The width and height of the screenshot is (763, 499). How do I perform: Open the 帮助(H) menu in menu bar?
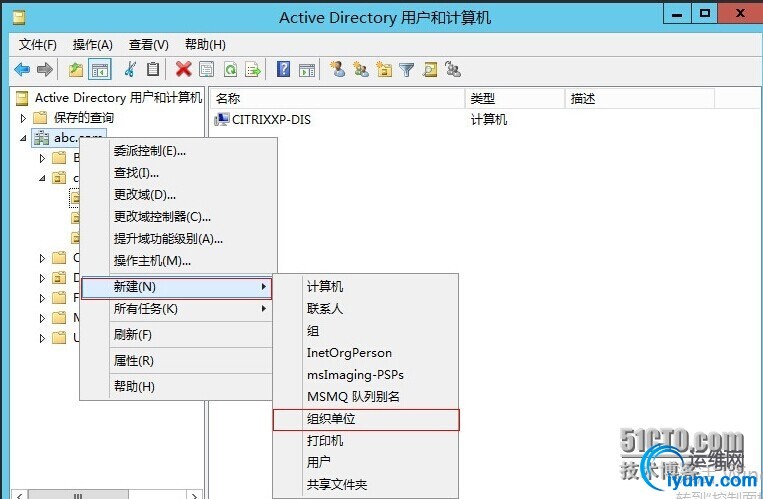coord(205,45)
